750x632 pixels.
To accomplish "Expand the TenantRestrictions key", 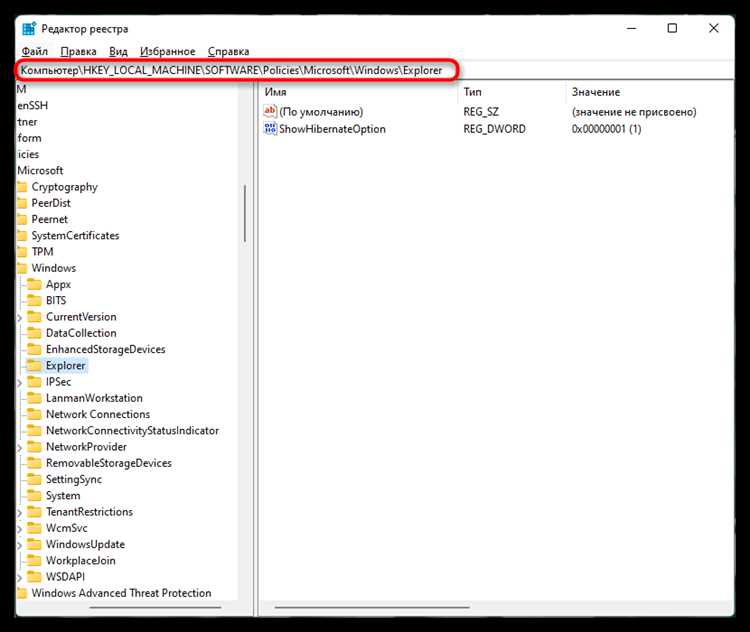I will (x=20, y=513).
